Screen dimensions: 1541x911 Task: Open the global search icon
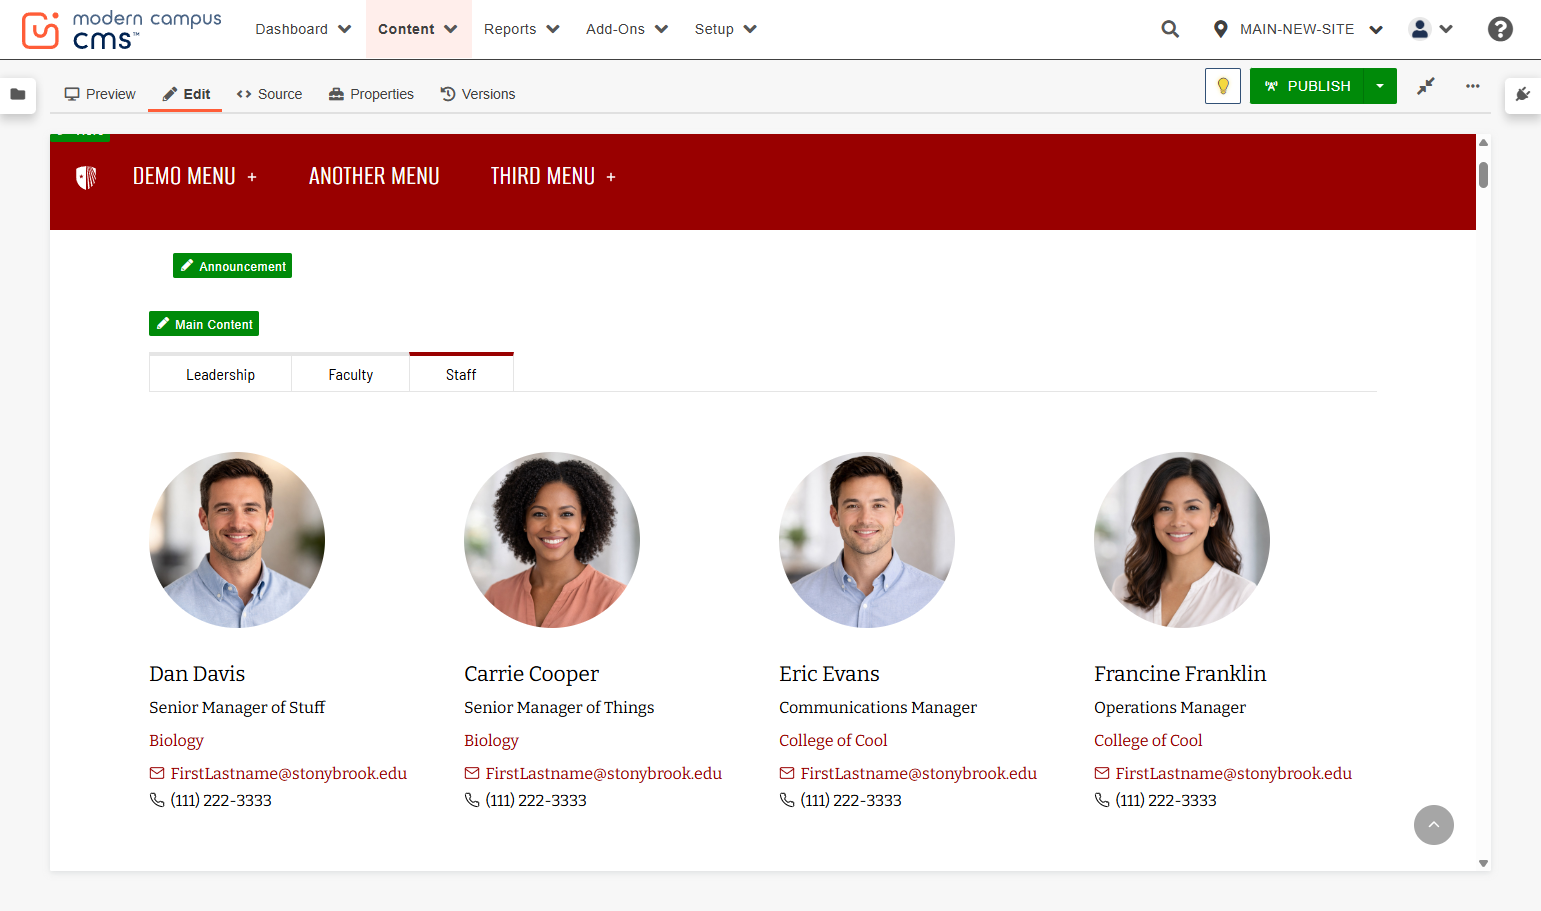pos(1170,29)
